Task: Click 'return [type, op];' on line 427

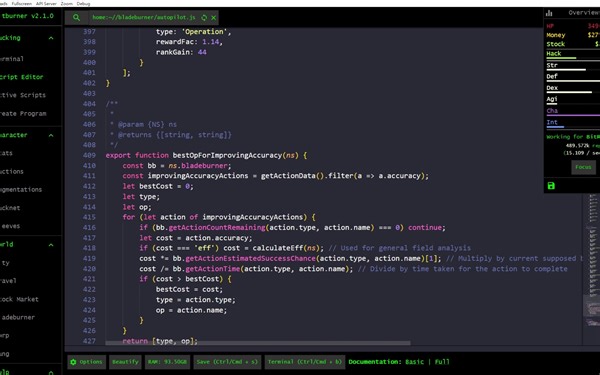Action: [160, 341]
